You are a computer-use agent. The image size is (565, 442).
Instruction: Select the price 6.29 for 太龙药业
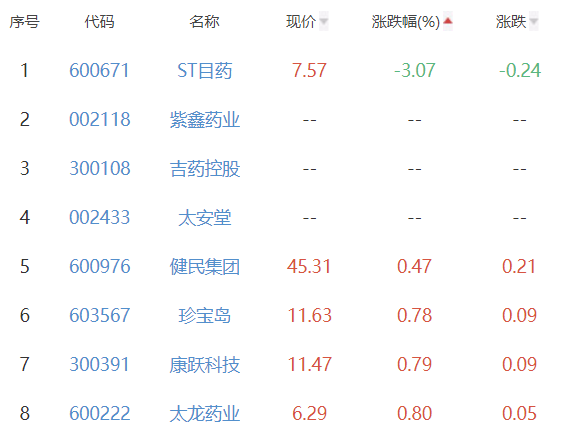[x=309, y=413]
